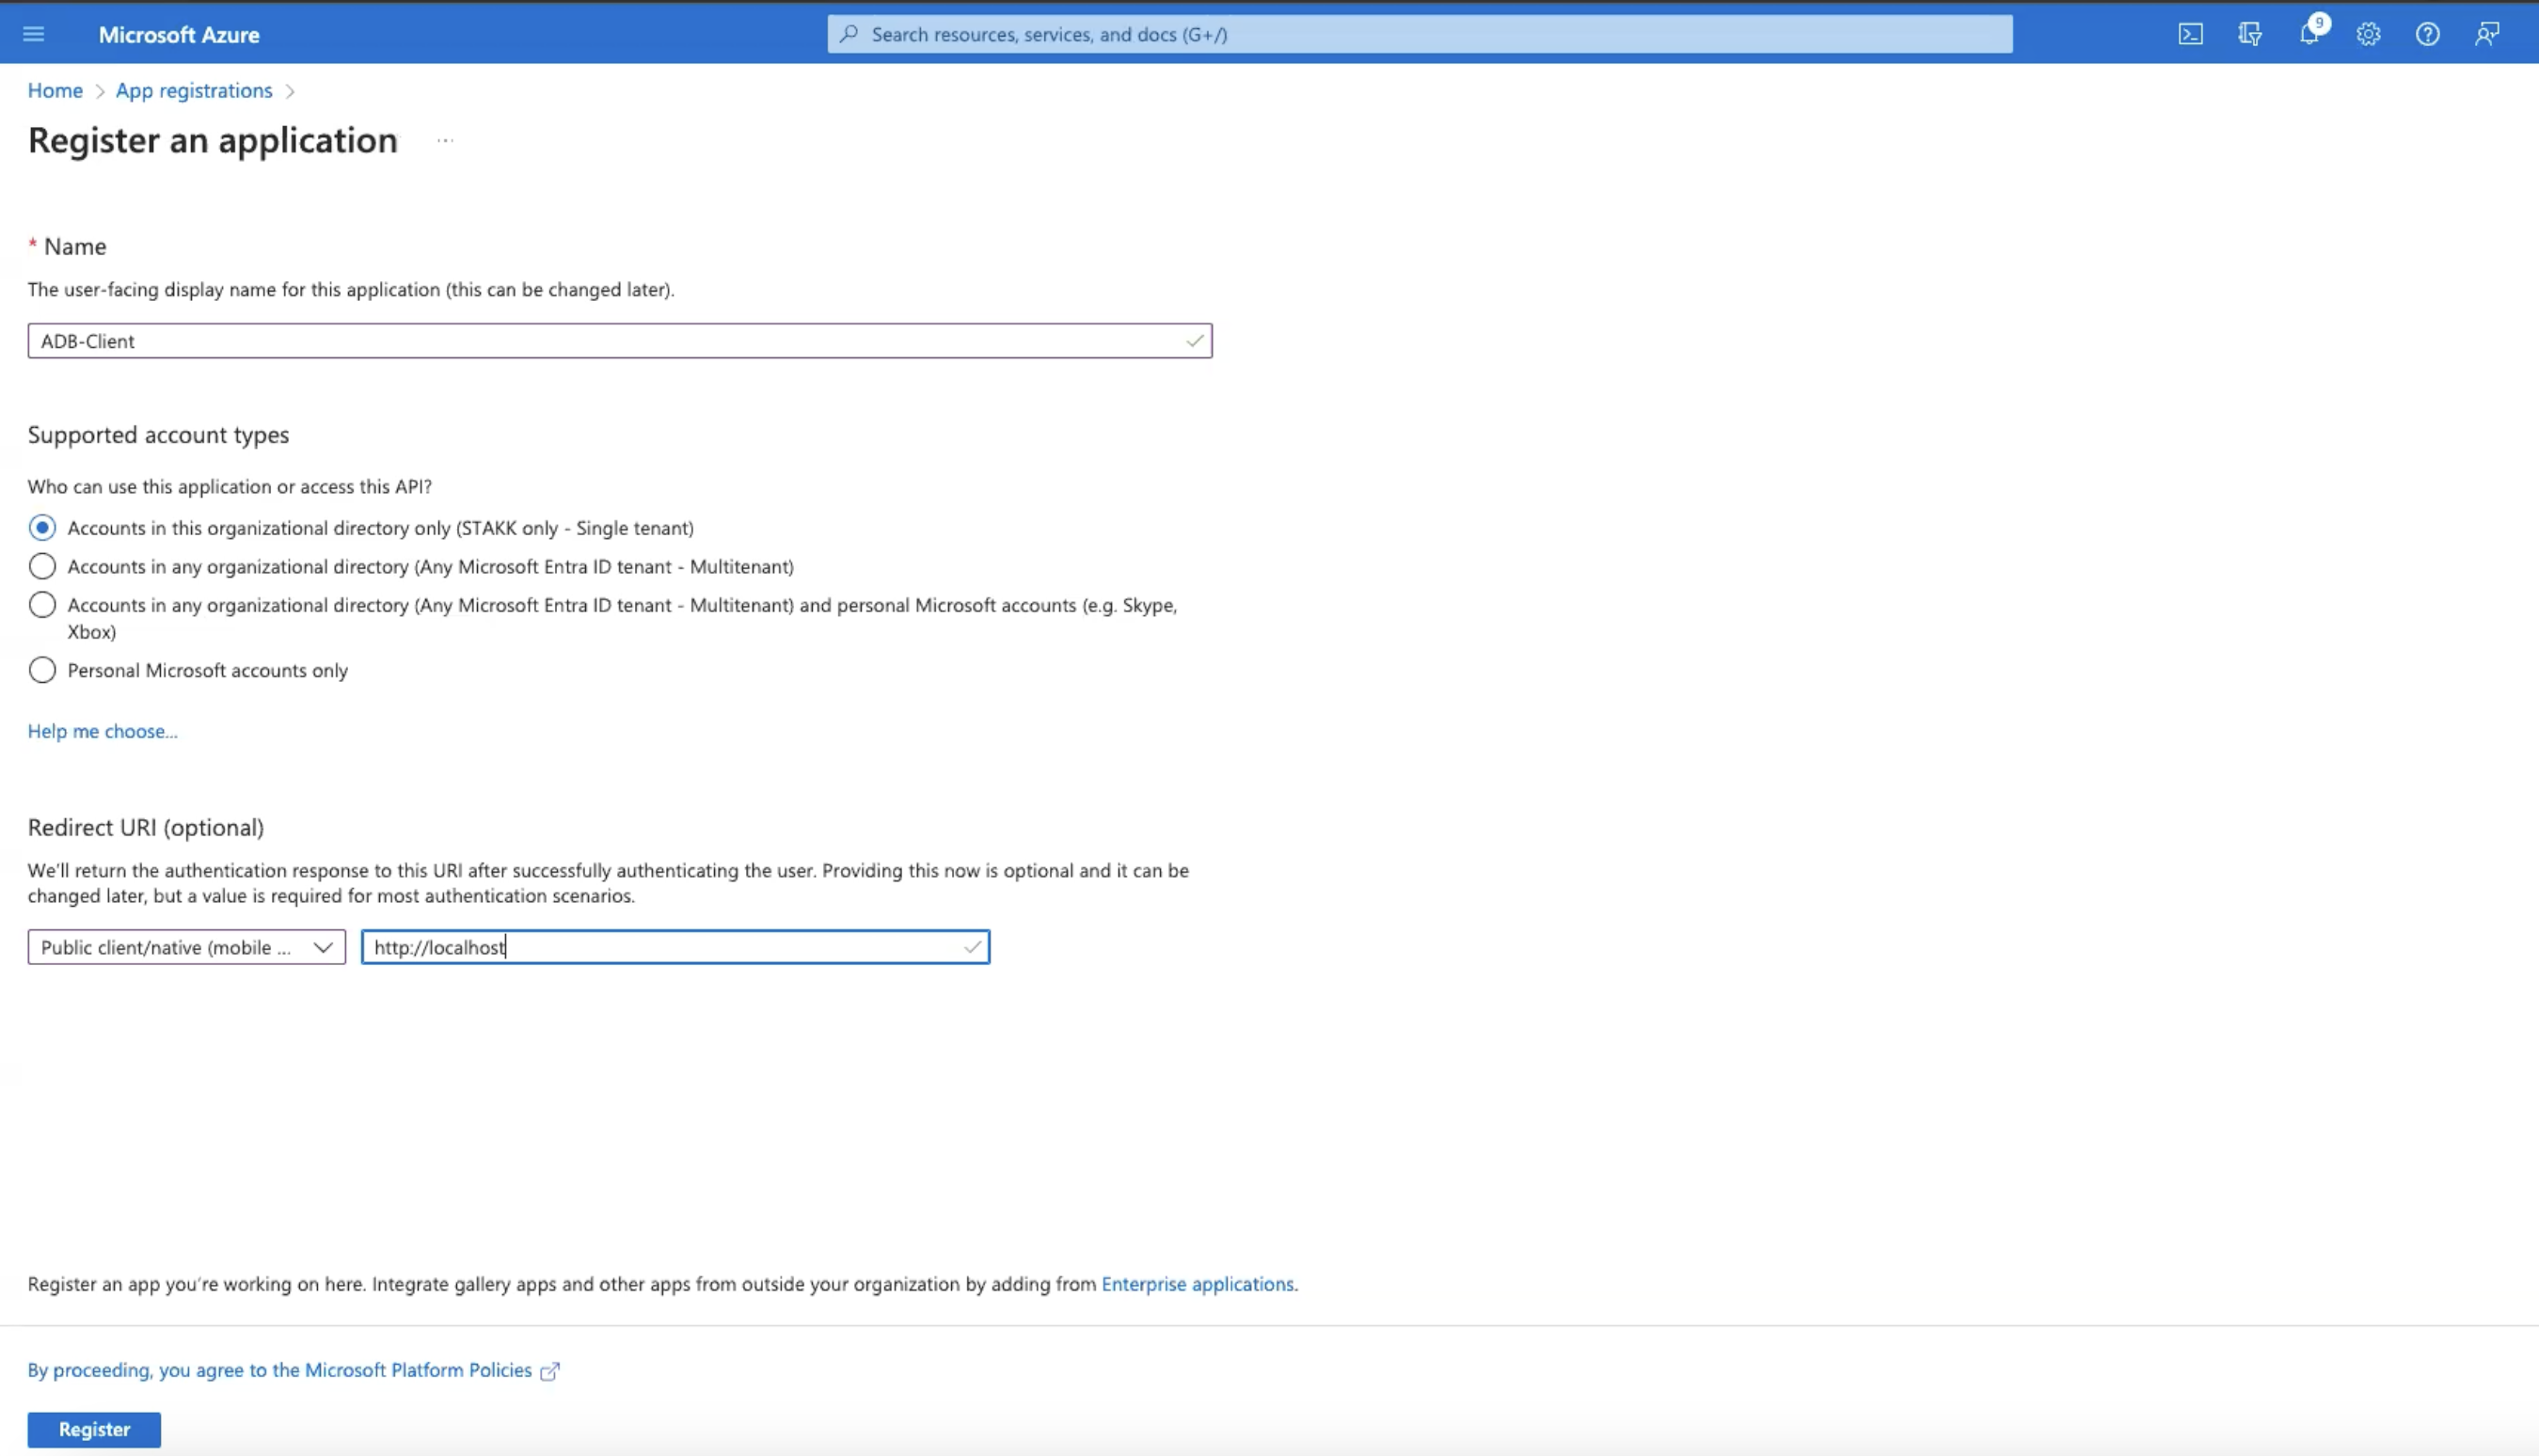This screenshot has height=1456, width=2539.
Task: Choose Accounts in any organizational directory Multitenant
Action: [x=42, y=566]
